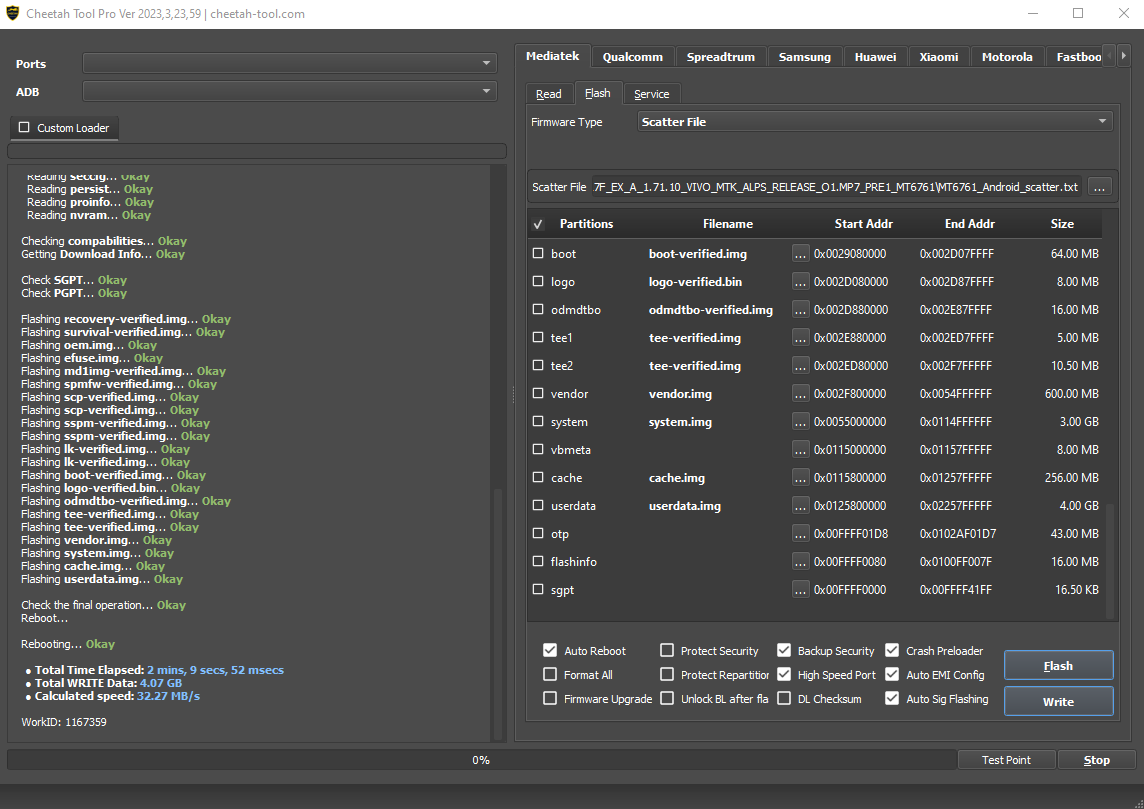This screenshot has width=1144, height=809.
Task: Click the Partitions column header
Action: pyautogui.click(x=587, y=224)
